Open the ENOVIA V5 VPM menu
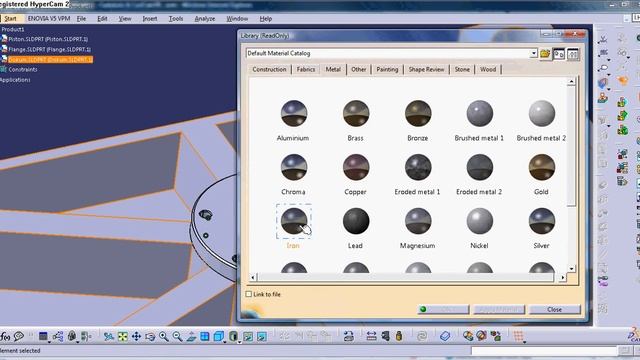The image size is (640, 360). tap(49, 19)
